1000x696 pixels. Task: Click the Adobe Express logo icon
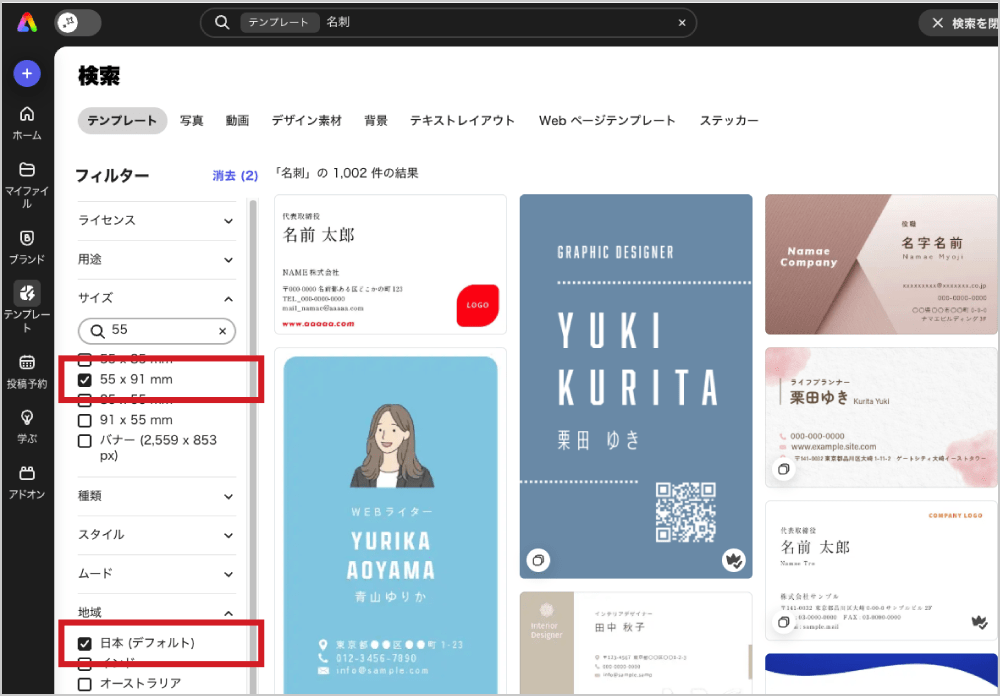point(27,22)
